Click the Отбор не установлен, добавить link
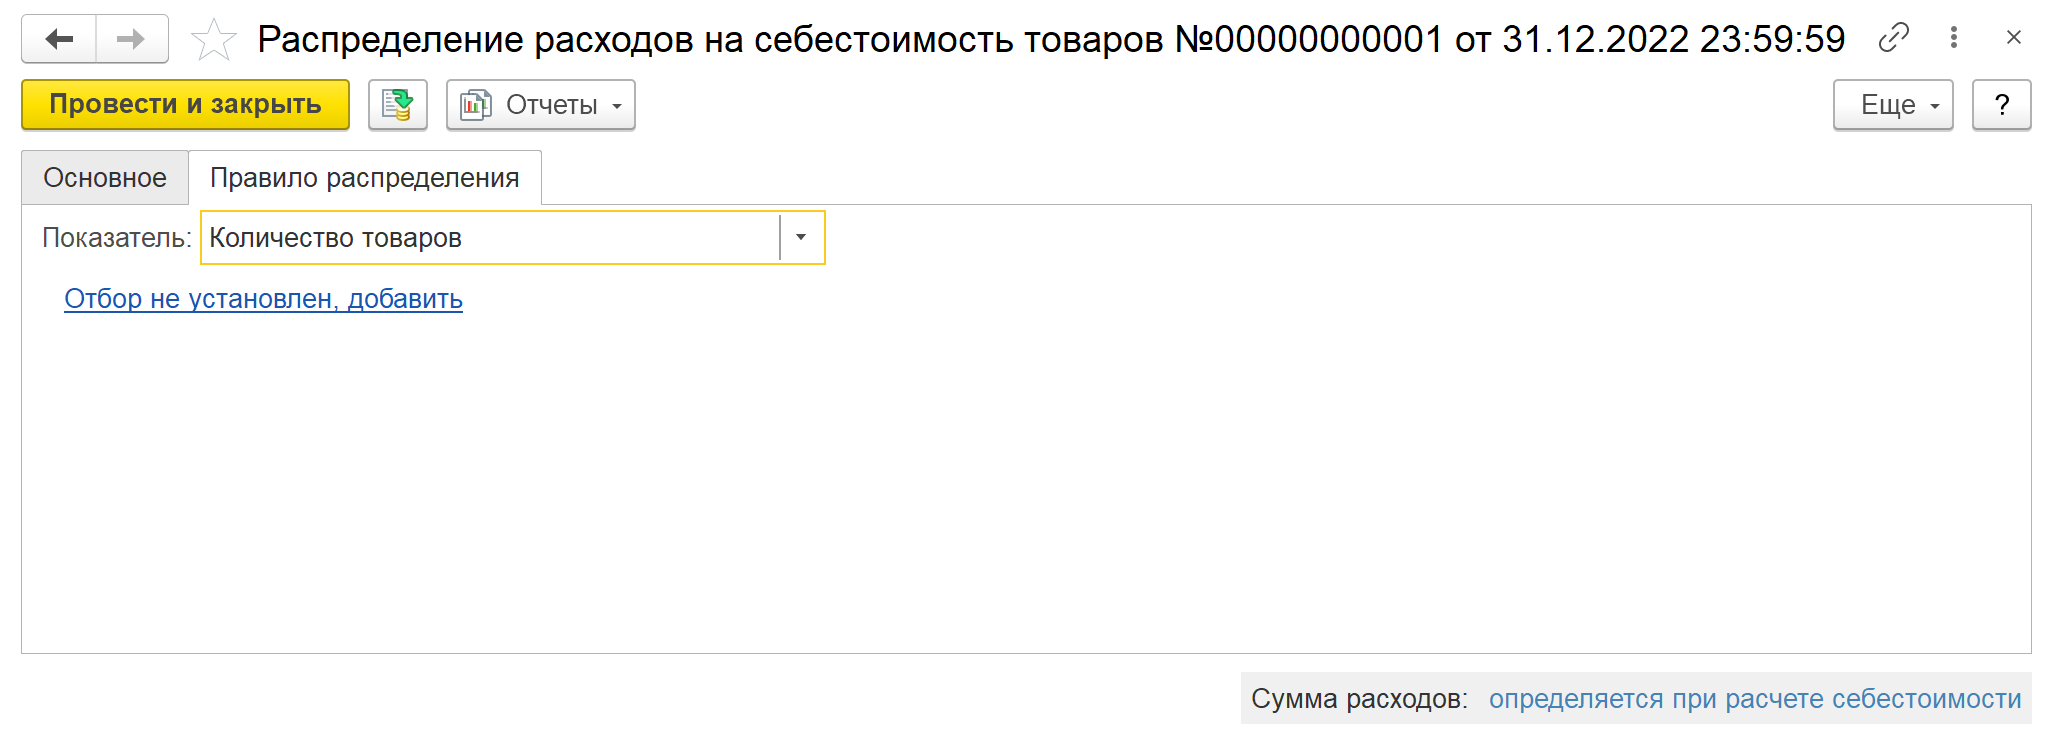The image size is (2063, 746). click(x=263, y=299)
